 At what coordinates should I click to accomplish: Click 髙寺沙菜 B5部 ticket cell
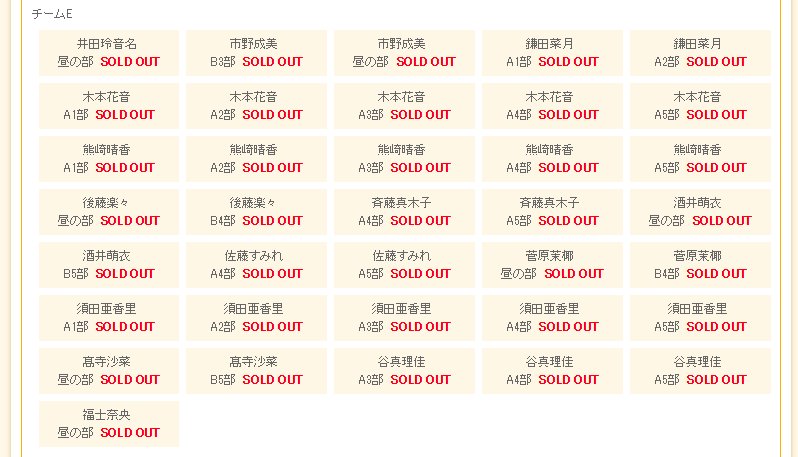[256, 370]
